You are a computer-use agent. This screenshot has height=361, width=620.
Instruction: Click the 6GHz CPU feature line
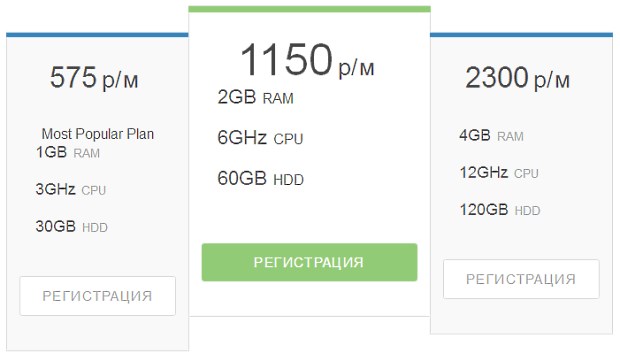[x=260, y=138]
